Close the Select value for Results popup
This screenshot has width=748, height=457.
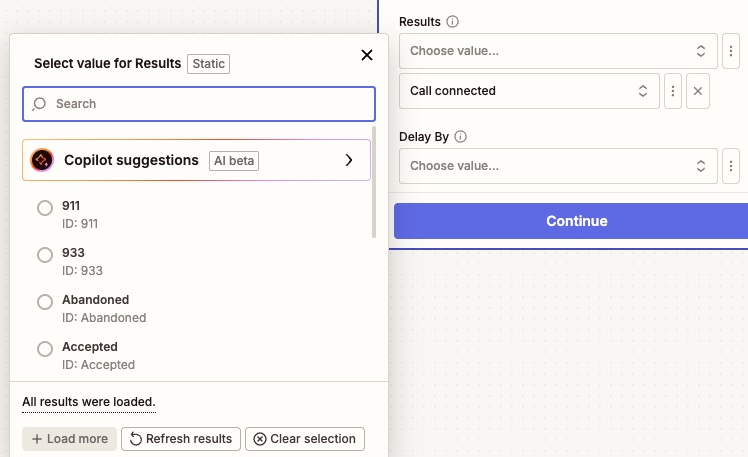(367, 55)
